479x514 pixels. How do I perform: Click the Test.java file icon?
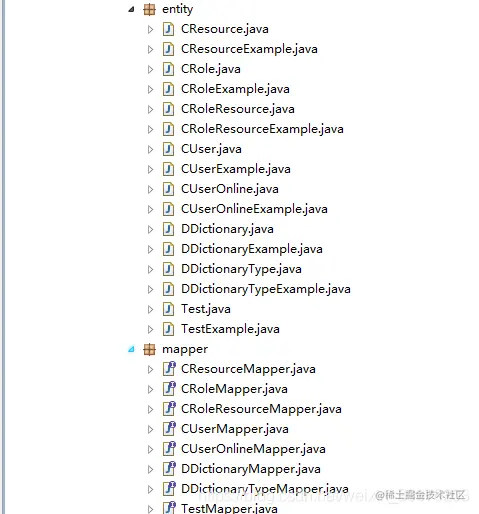168,309
